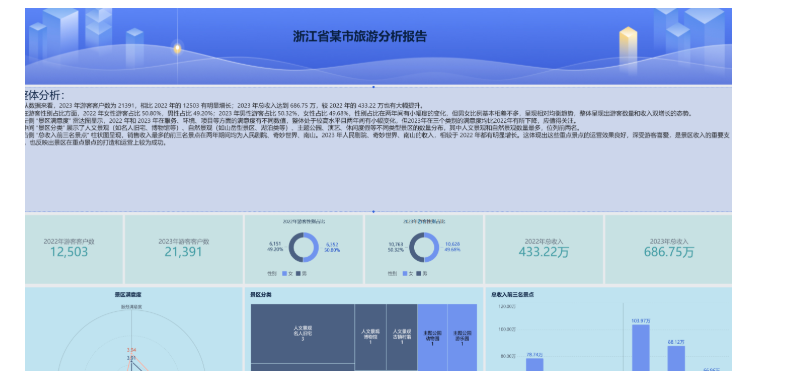Screen dimensions: 812x392
Task: Select the largest dark treemap block labeled 3
Action: (302, 333)
